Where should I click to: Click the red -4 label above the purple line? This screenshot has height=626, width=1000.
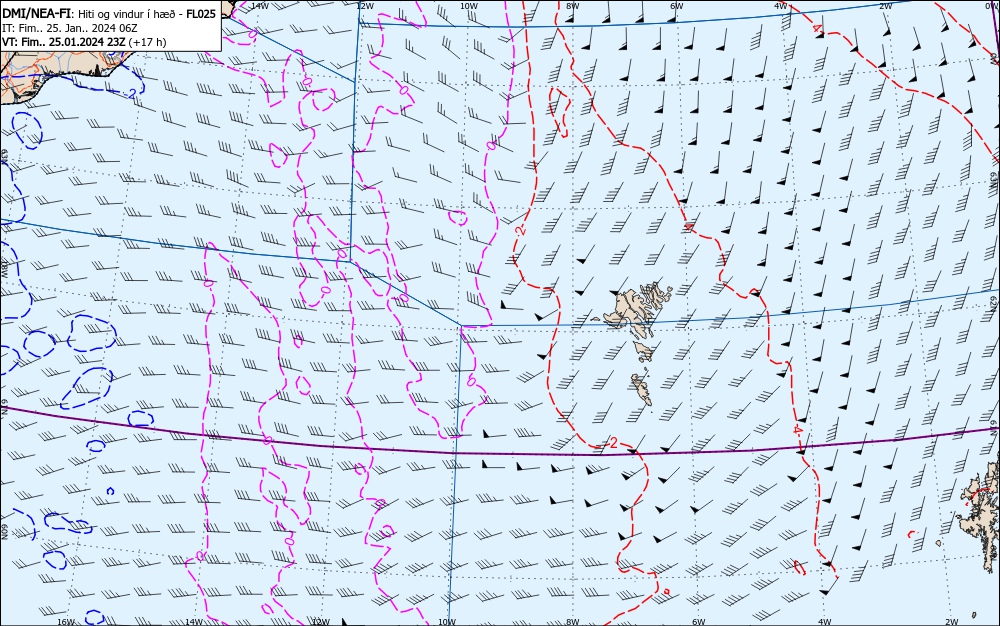pos(797,430)
